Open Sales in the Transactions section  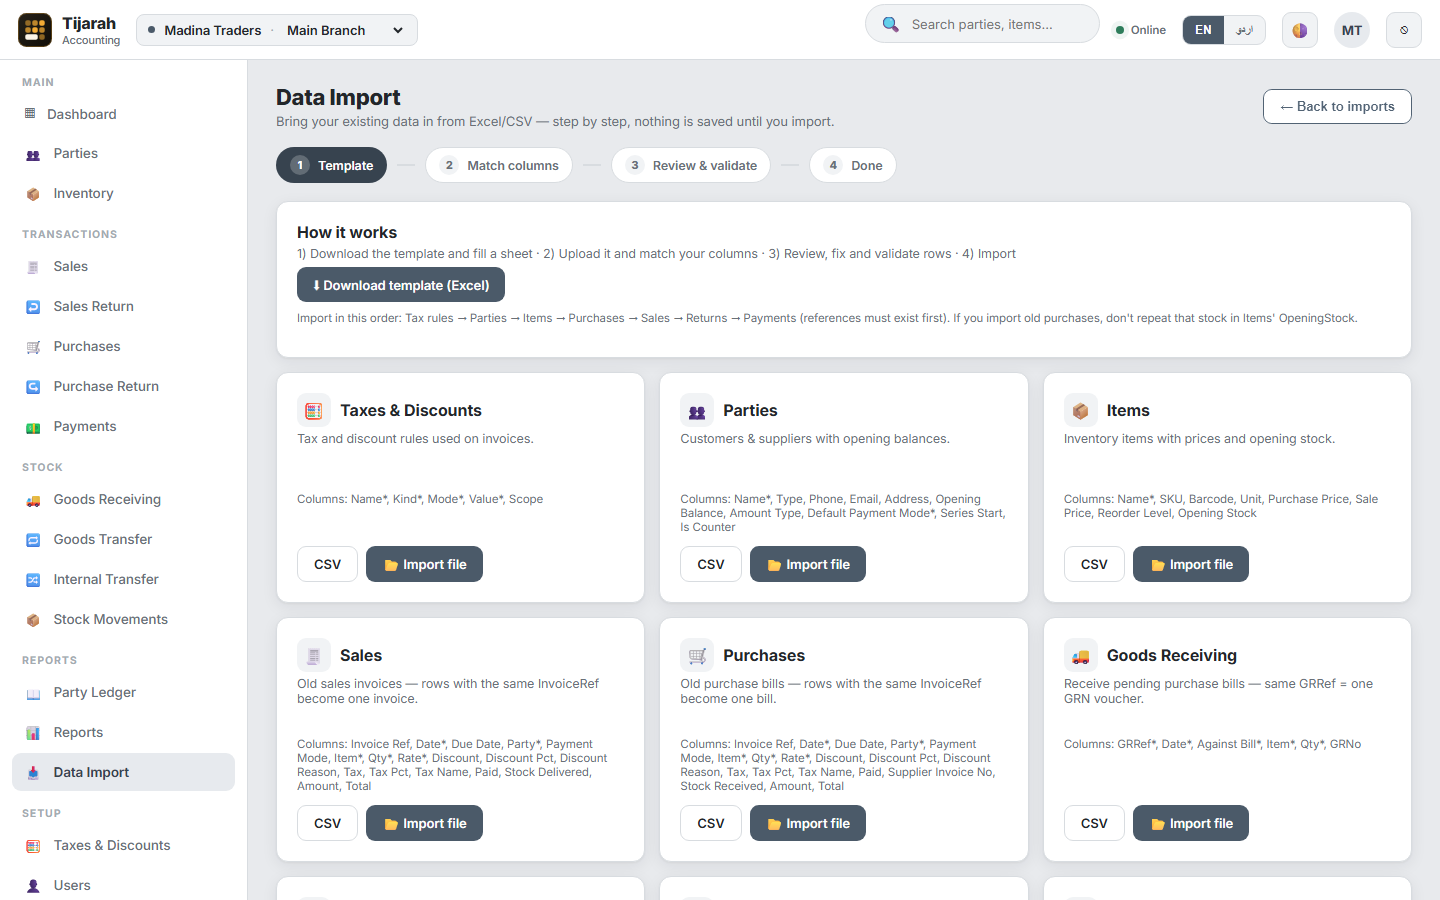[123, 267]
